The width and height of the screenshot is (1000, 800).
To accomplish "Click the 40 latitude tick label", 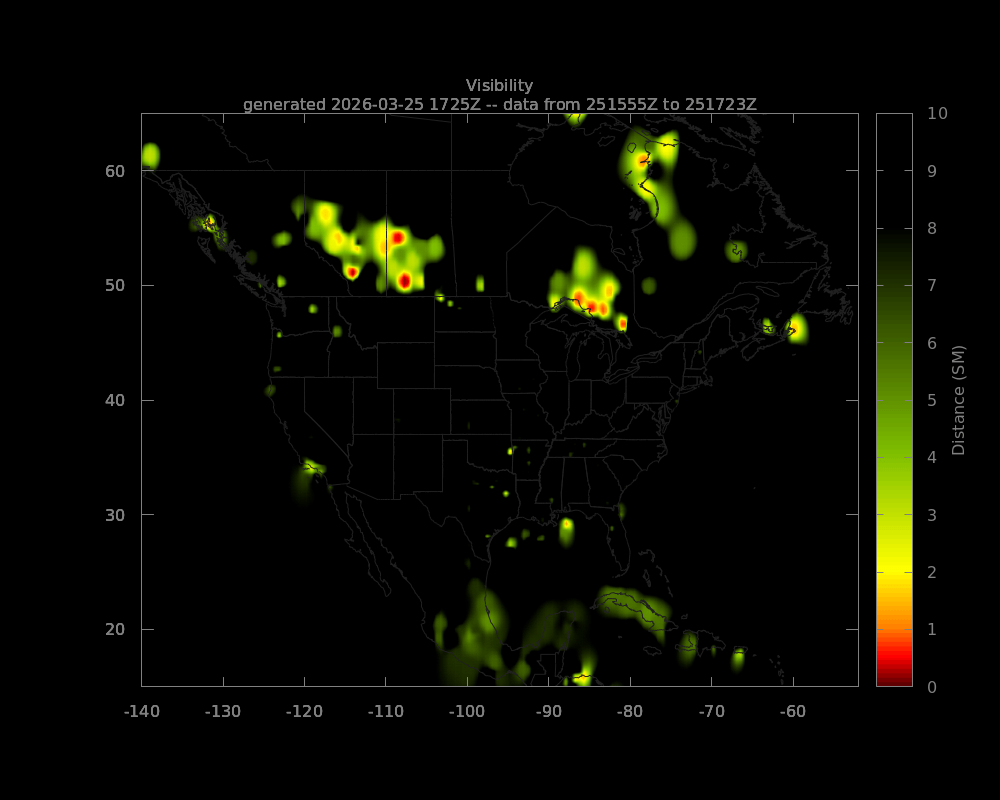I will point(115,399).
